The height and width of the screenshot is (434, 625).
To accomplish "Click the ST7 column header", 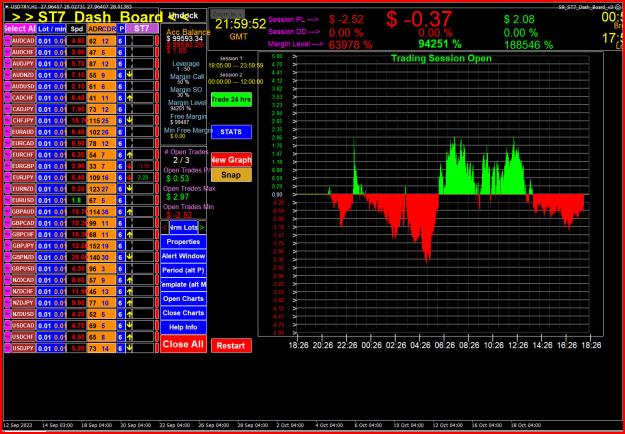I will (142, 29).
